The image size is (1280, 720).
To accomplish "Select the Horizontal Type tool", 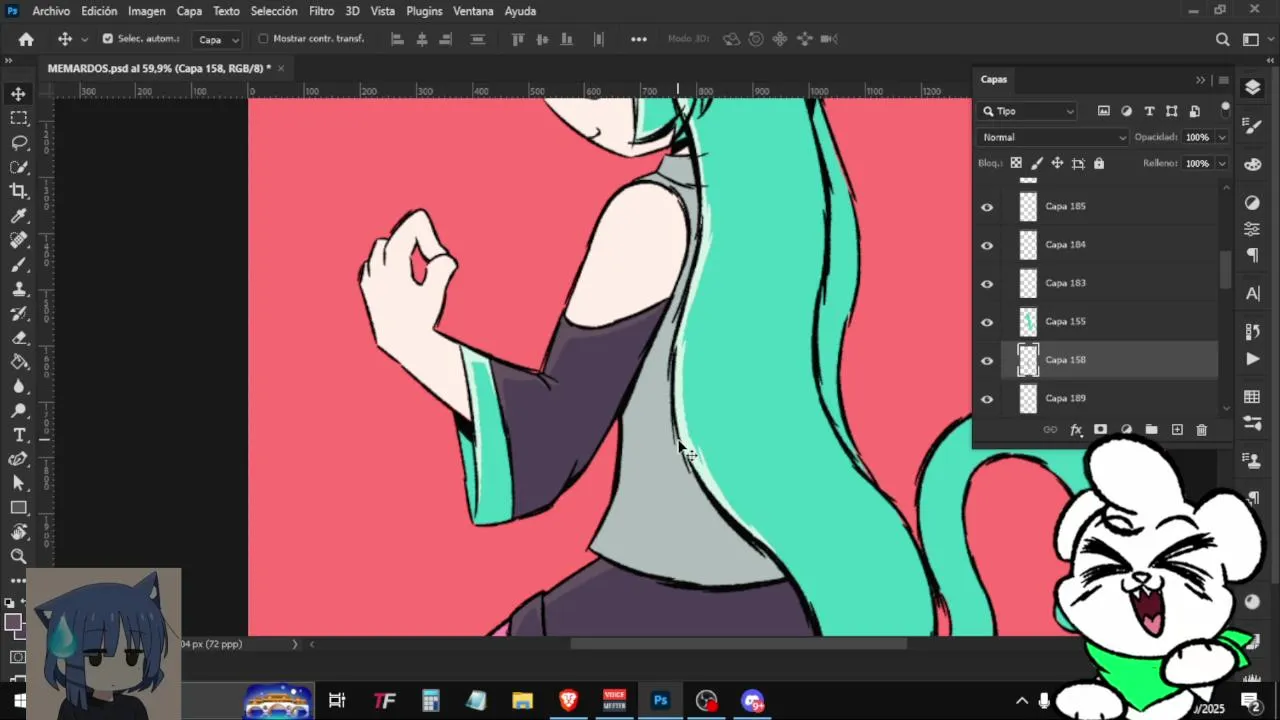I will point(18,435).
